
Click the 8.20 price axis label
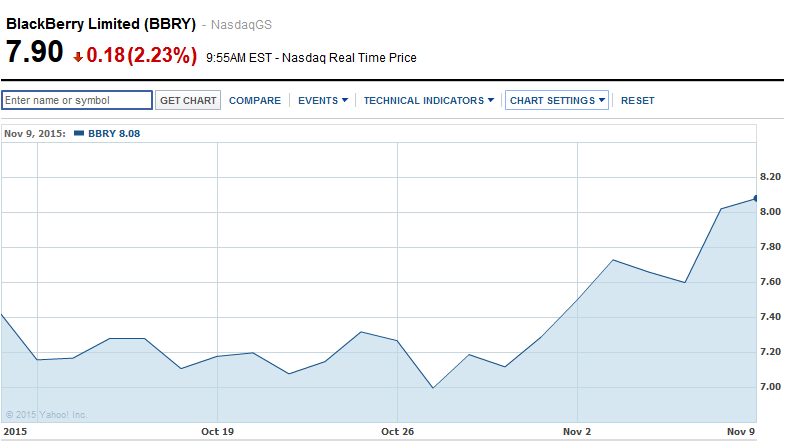(x=770, y=177)
